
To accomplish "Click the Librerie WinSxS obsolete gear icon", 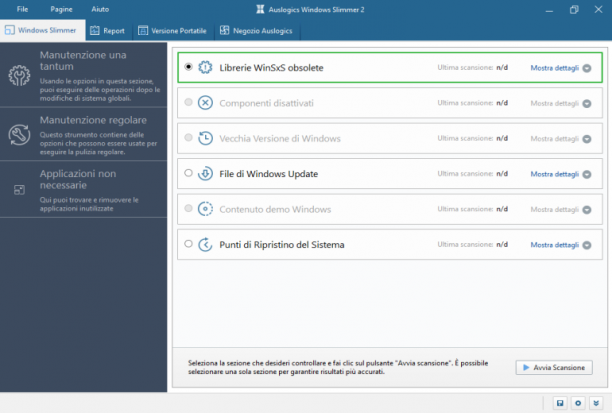I will click(205, 68).
